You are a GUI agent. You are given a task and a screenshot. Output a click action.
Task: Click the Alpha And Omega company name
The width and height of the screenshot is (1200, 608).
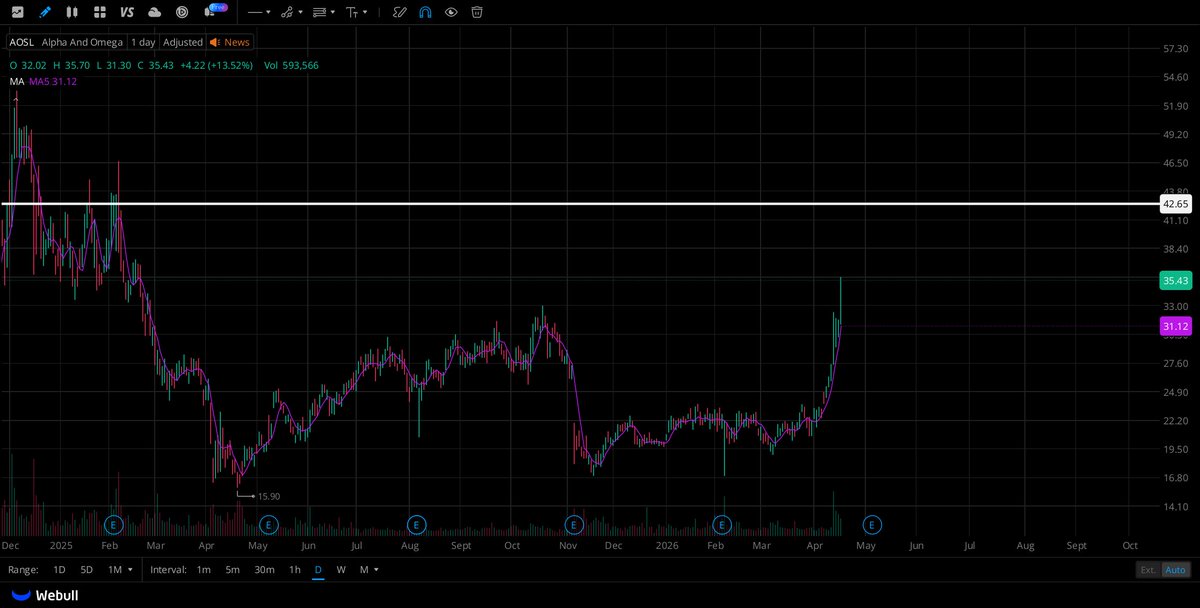[82, 42]
